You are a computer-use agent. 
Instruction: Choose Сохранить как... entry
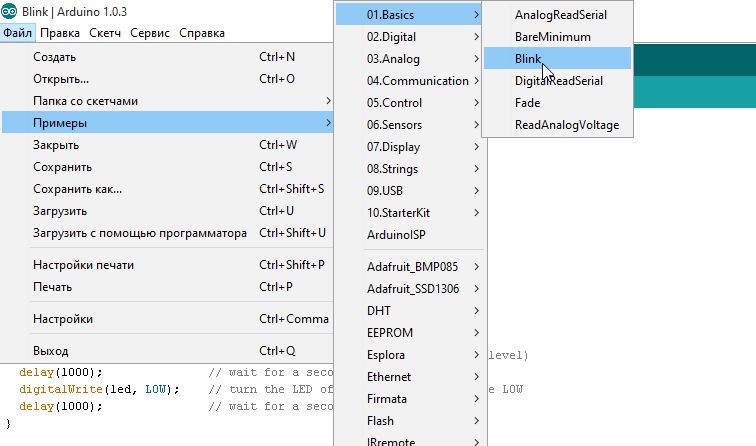(167, 189)
